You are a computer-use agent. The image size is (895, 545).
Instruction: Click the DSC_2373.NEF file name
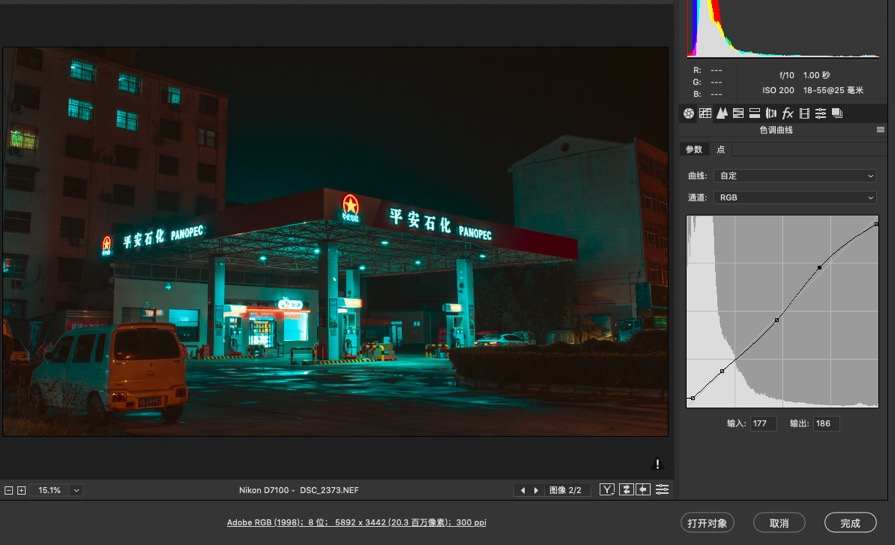(x=329, y=490)
